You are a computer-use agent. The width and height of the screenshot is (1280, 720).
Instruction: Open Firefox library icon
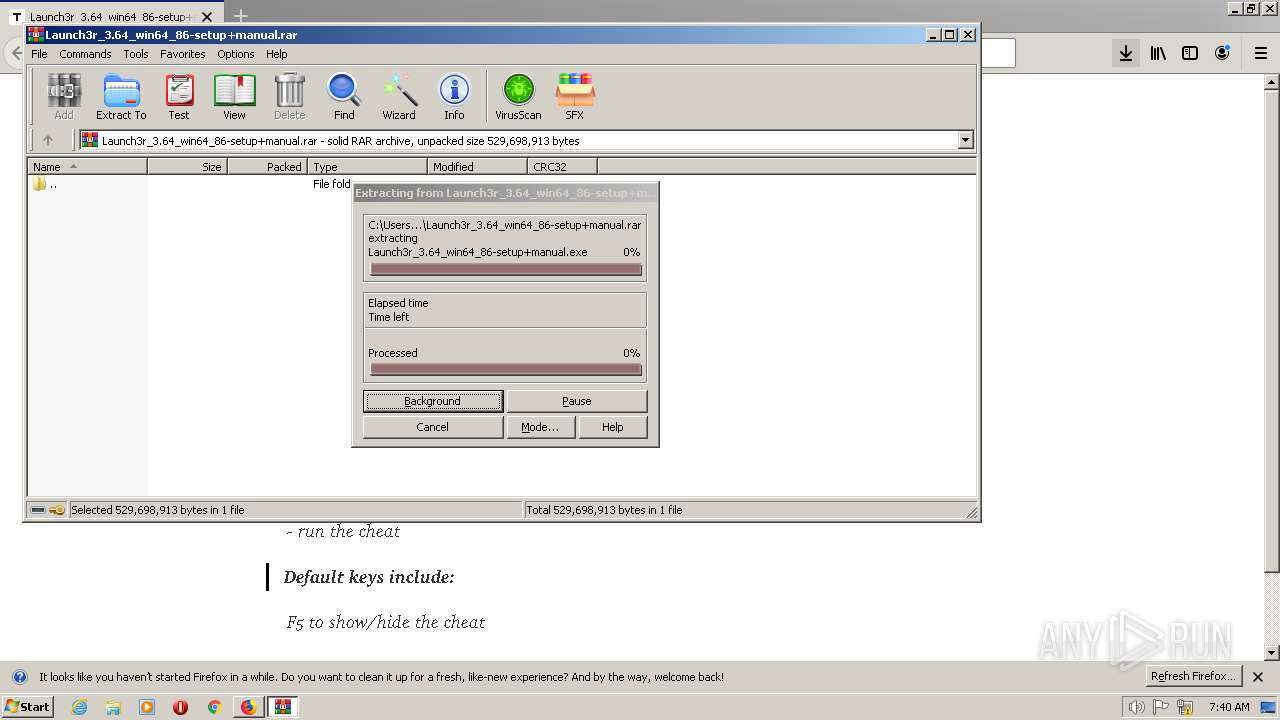tap(1158, 54)
